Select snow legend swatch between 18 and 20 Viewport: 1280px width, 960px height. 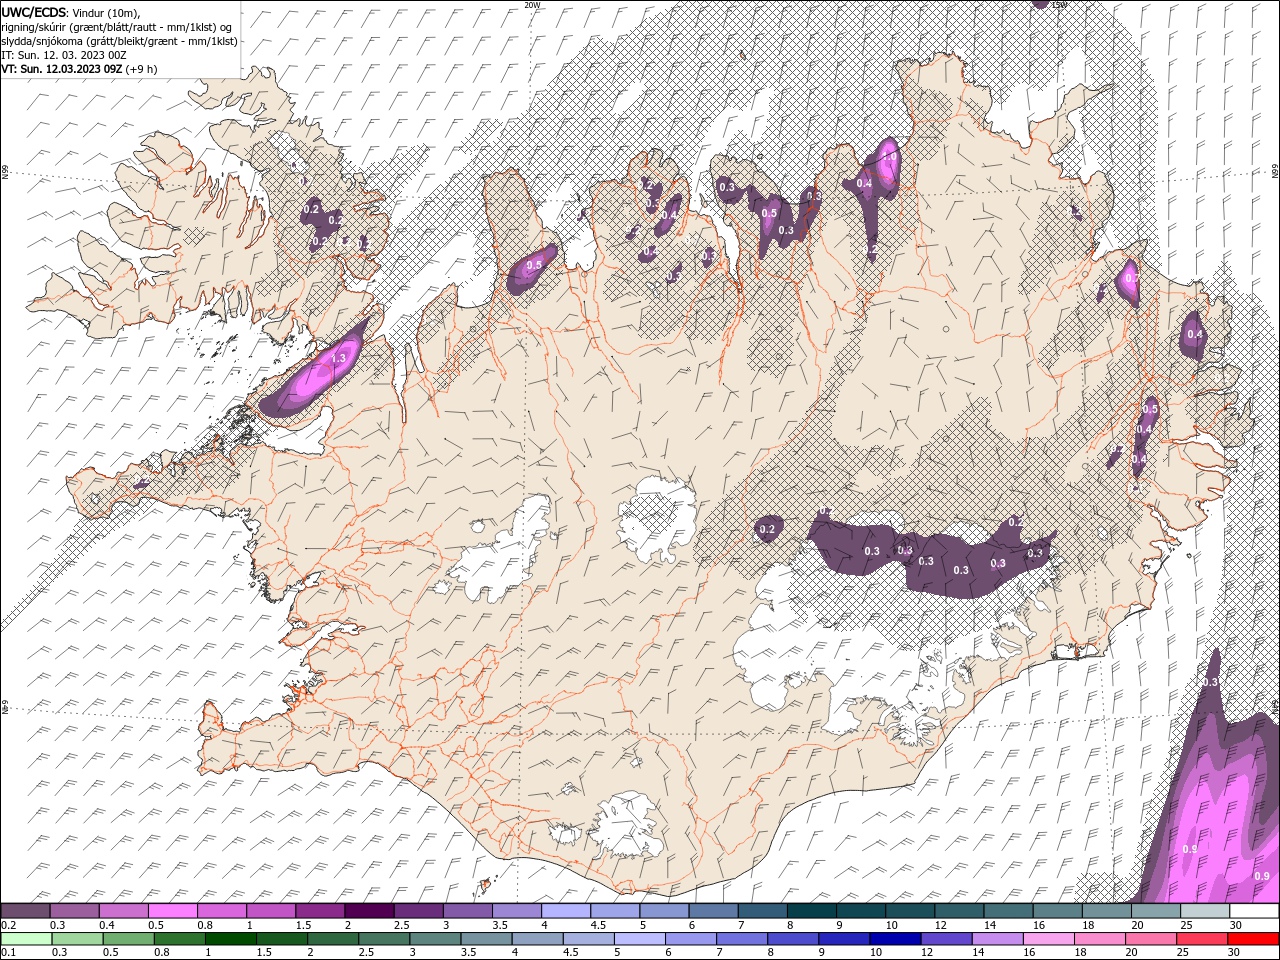[1106, 911]
